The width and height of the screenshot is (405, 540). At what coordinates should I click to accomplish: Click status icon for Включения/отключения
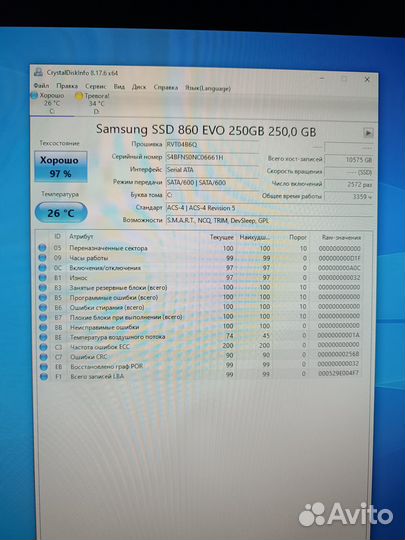click(42, 268)
